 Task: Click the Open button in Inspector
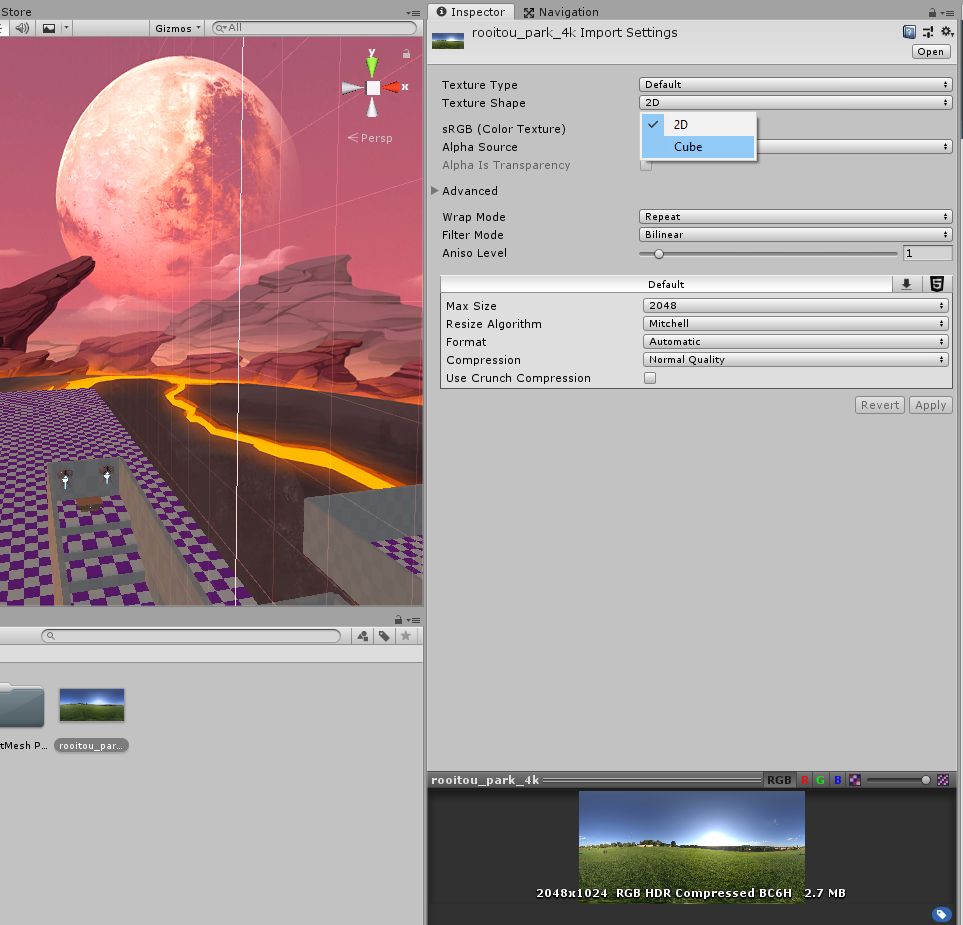point(931,52)
